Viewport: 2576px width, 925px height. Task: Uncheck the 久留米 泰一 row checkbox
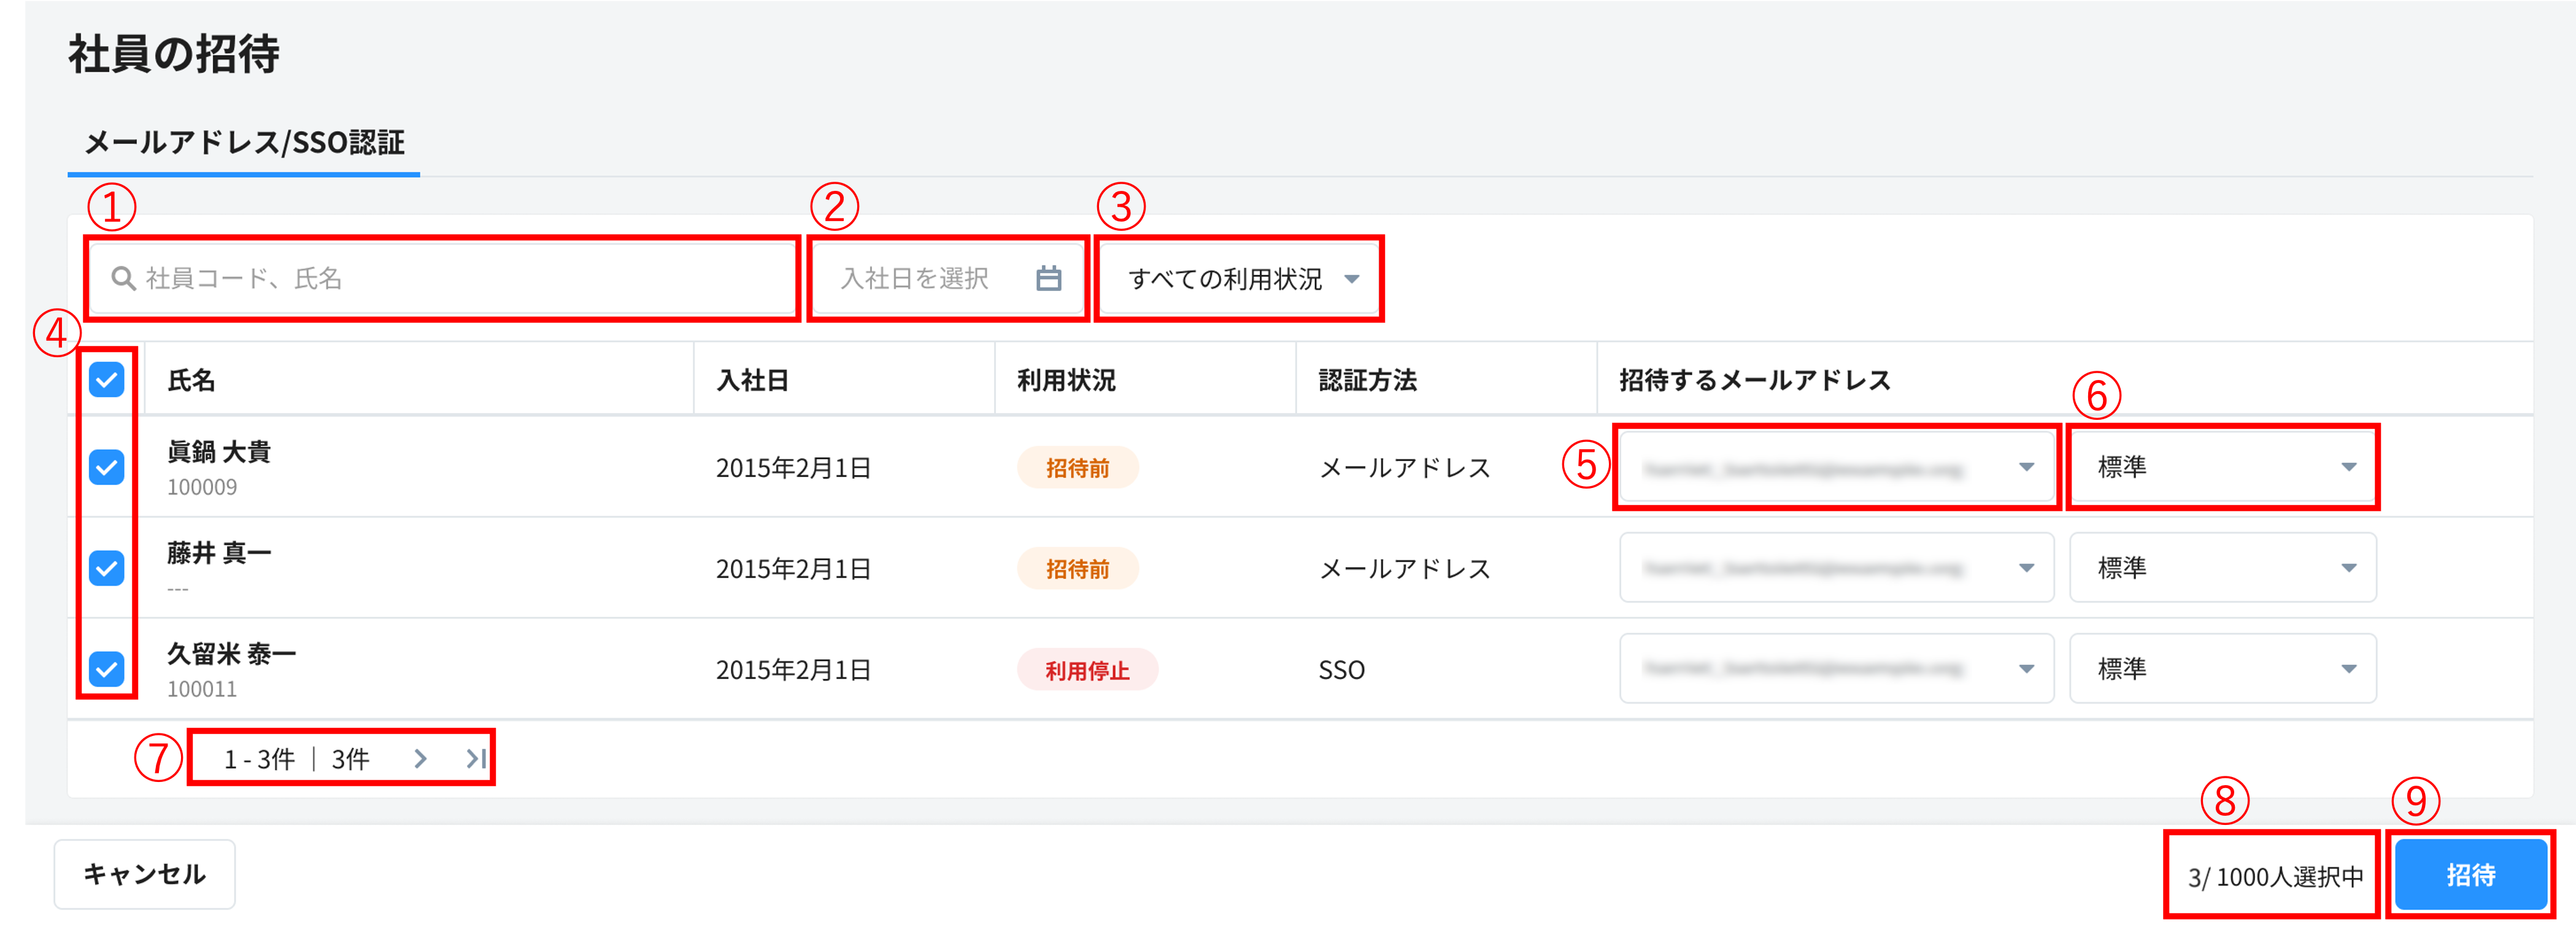click(x=106, y=668)
